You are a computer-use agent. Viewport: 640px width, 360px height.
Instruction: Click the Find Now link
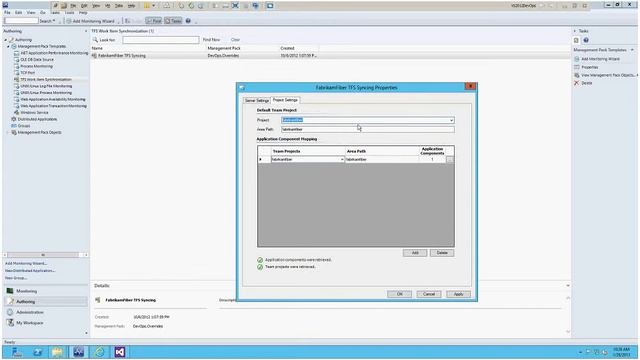click(x=211, y=40)
